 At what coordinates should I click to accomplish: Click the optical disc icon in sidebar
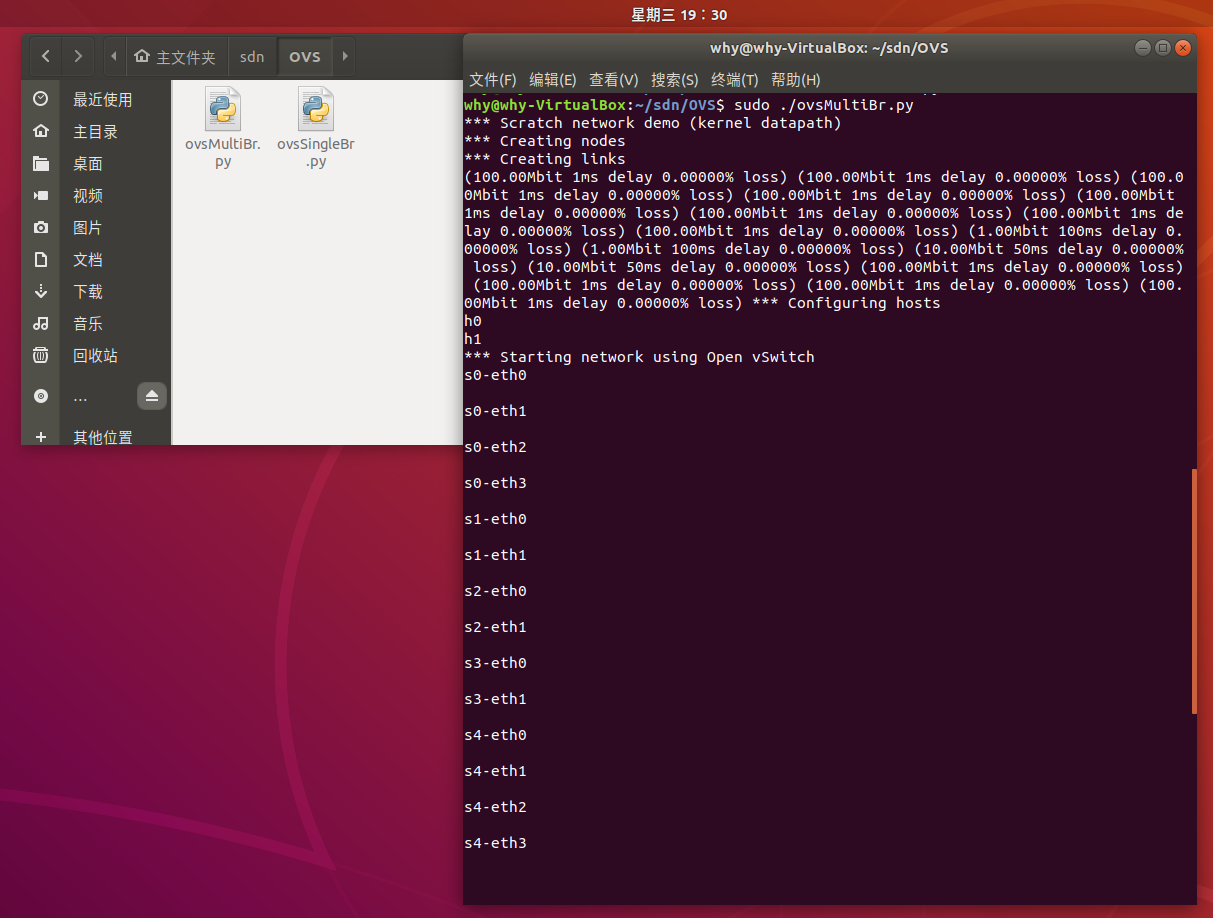click(41, 396)
